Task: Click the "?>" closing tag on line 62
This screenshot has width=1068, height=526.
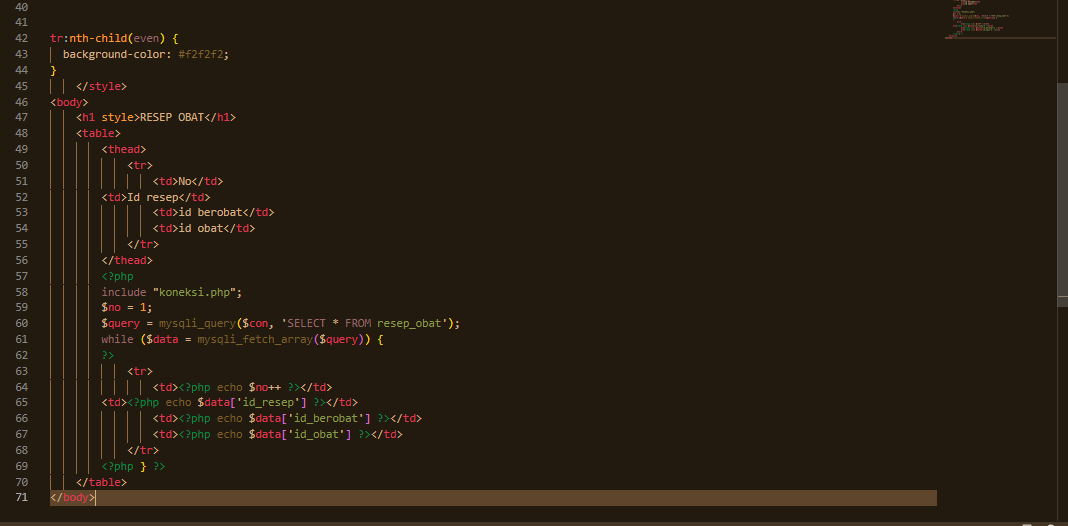Action: pyautogui.click(x=108, y=355)
